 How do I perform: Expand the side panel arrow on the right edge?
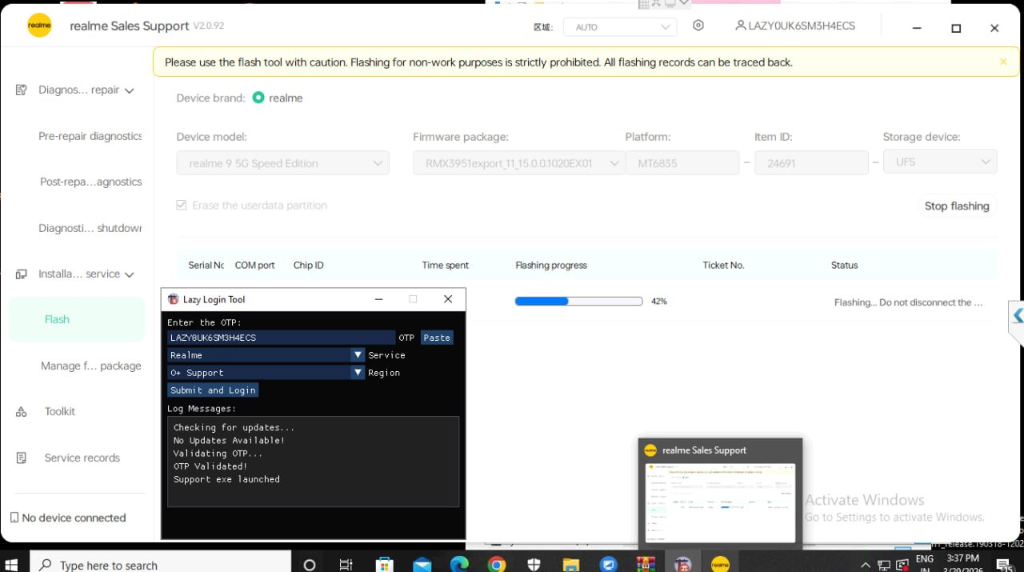pos(1017,316)
